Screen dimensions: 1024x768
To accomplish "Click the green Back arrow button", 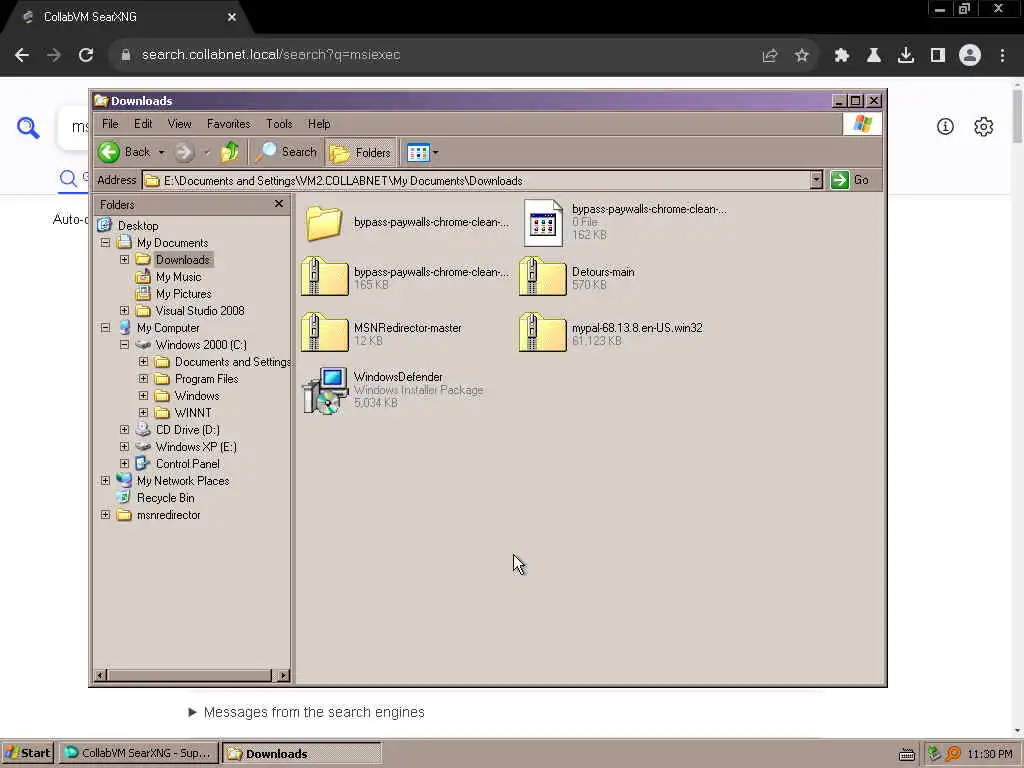I will [109, 152].
